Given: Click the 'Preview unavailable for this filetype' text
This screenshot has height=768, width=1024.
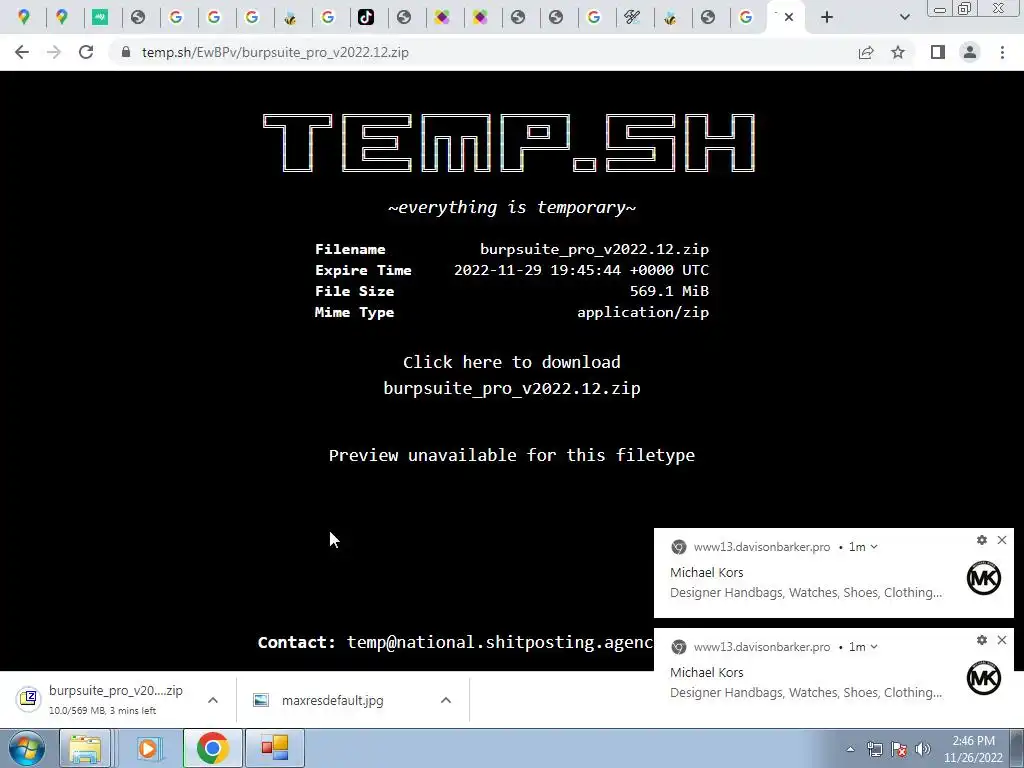Looking at the screenshot, I should 512,455.
